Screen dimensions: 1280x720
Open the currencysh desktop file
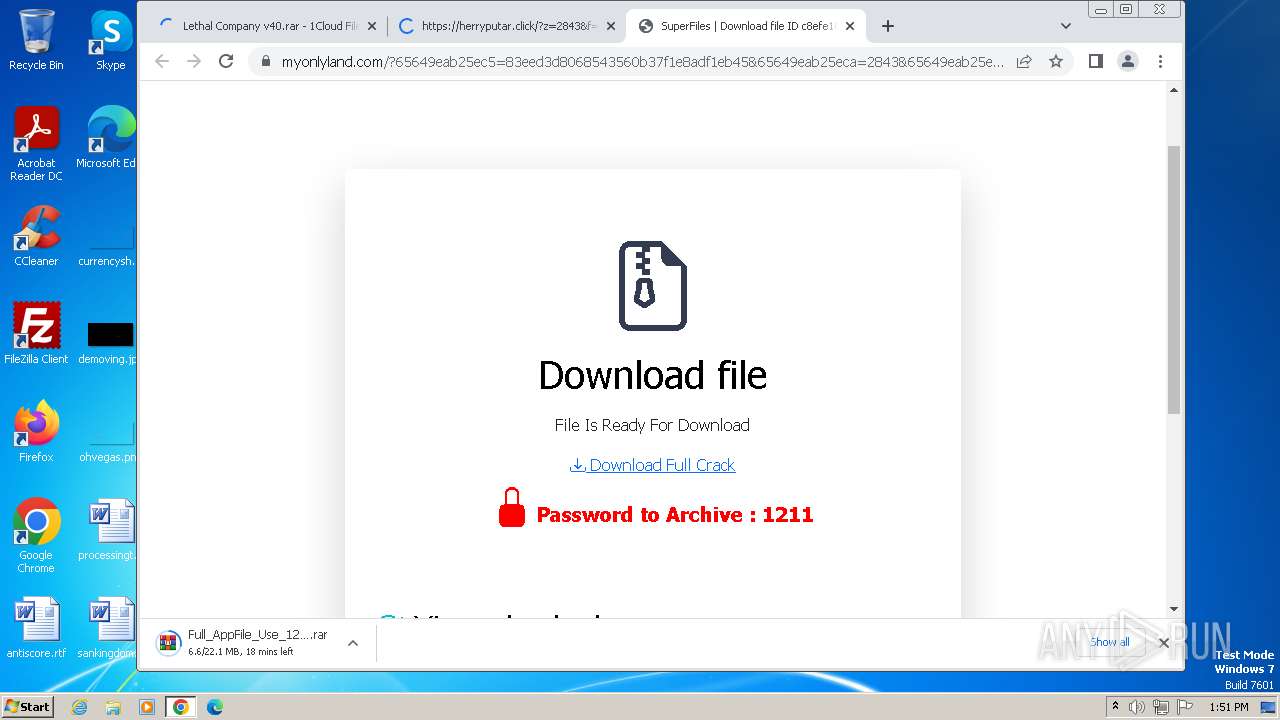click(x=108, y=244)
